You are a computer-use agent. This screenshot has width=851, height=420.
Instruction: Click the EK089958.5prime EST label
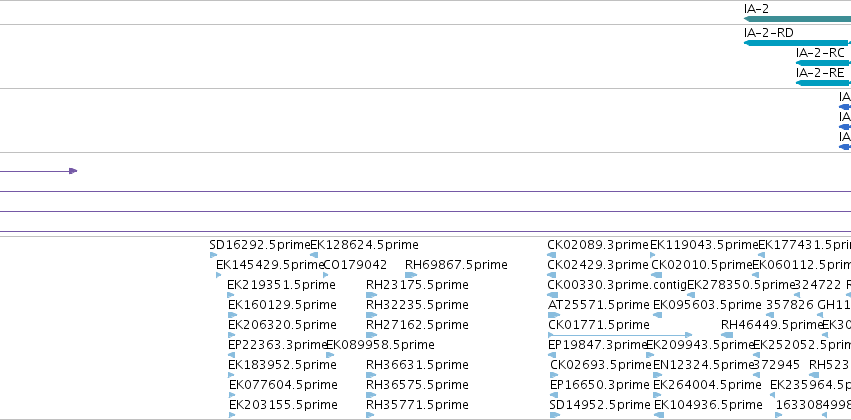[380, 345]
